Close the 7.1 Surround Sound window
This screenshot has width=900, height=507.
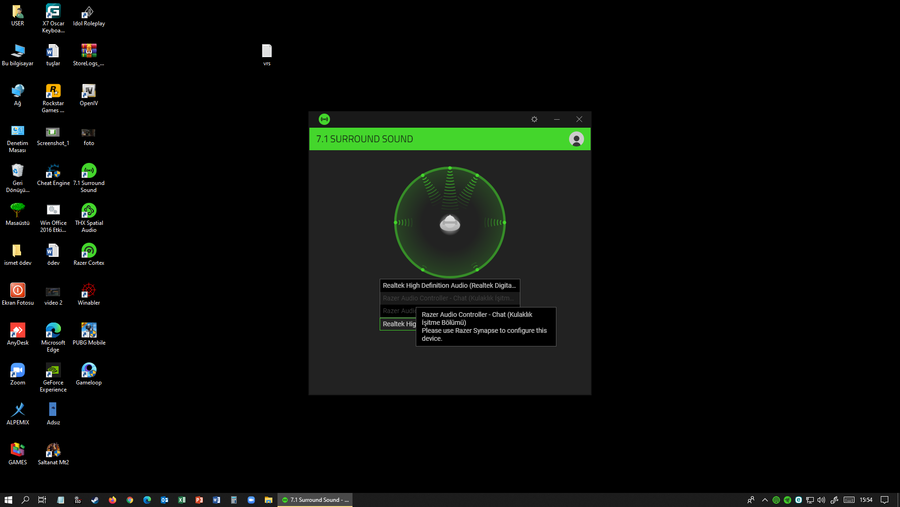tap(579, 119)
